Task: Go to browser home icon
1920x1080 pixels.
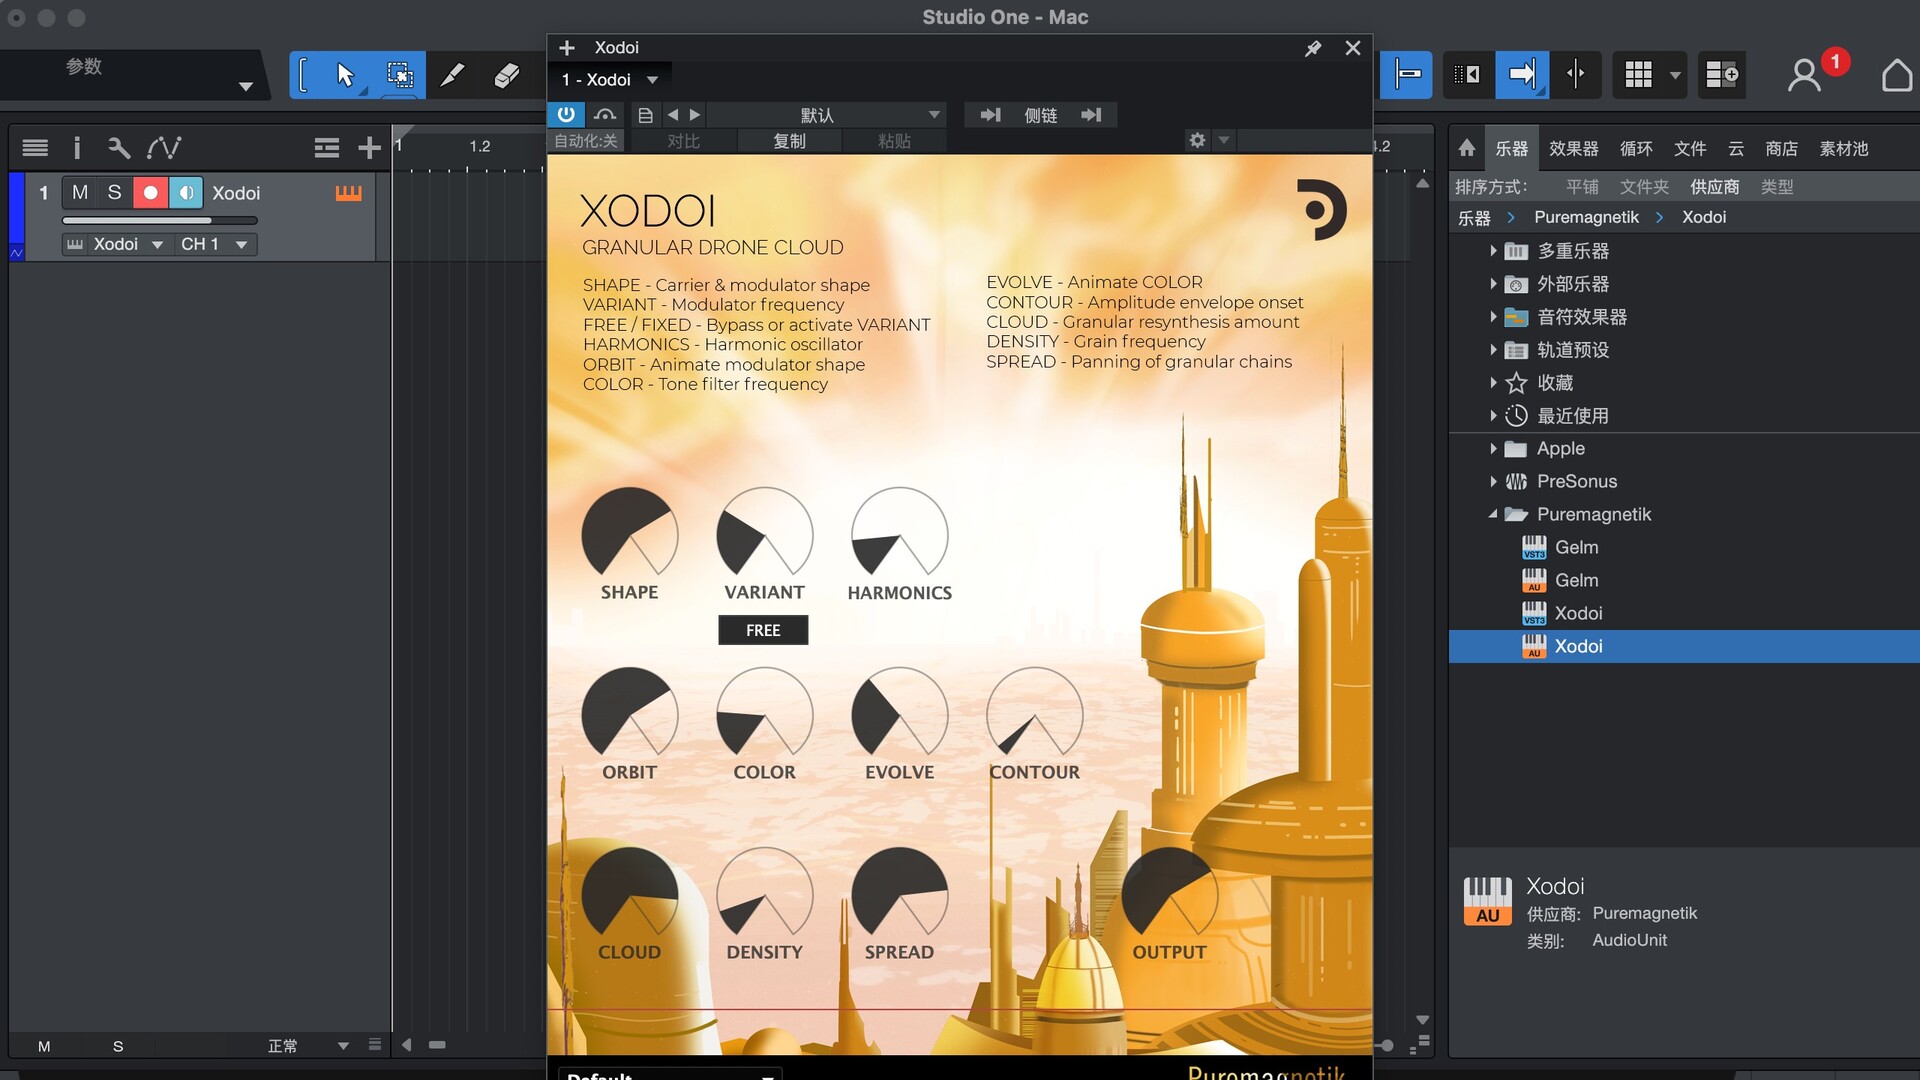Action: click(x=1466, y=148)
